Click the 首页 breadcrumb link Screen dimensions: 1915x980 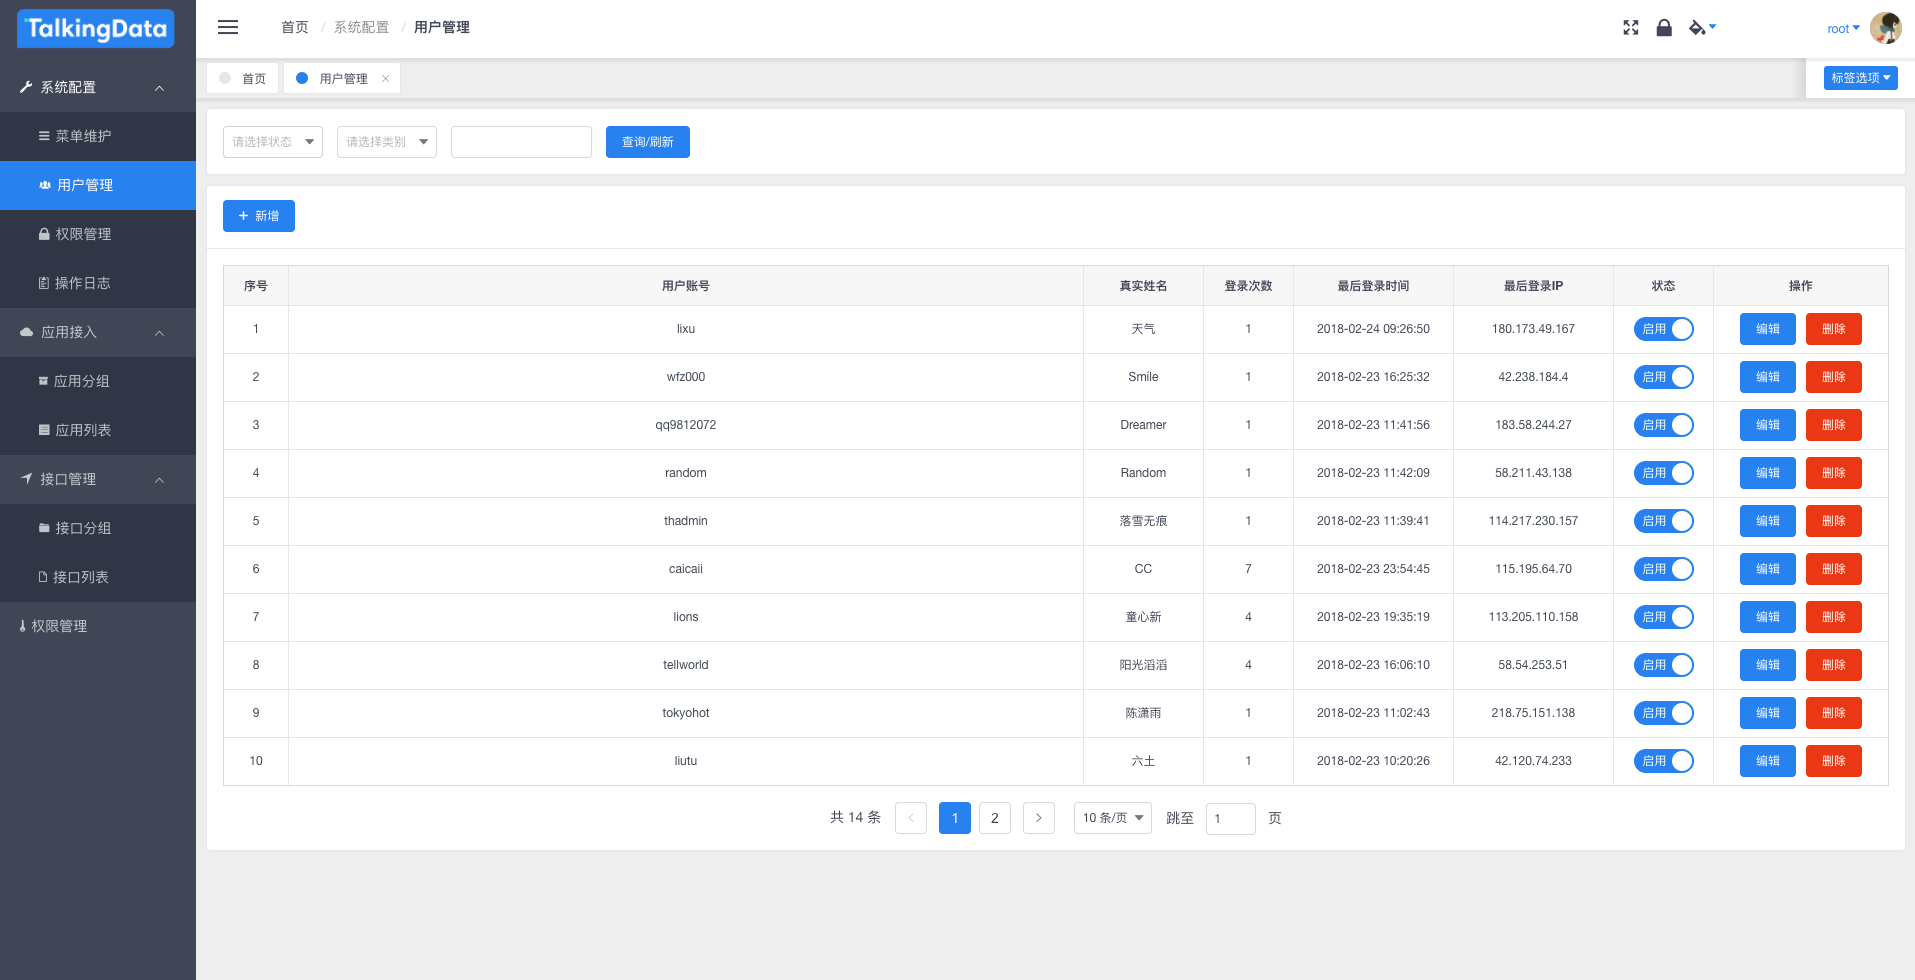(295, 27)
